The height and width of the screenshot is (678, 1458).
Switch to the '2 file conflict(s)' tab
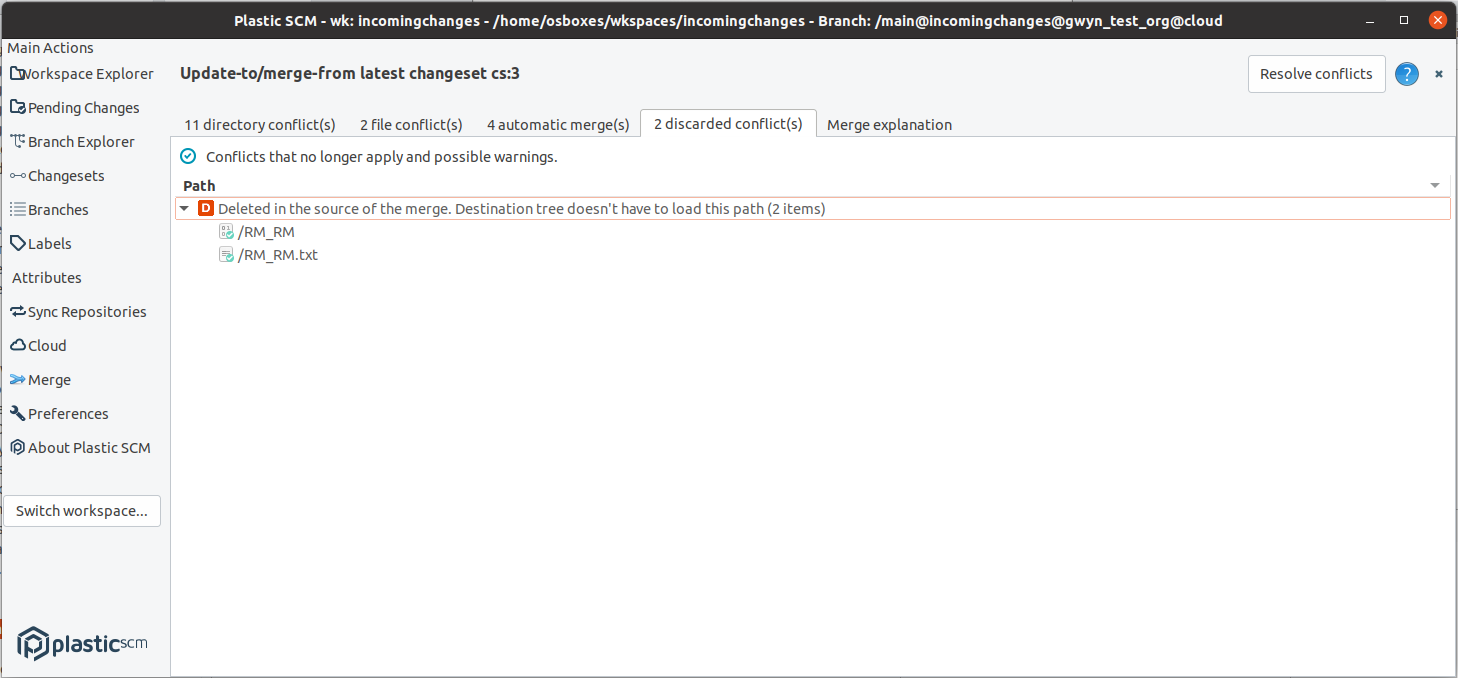pyautogui.click(x=410, y=124)
